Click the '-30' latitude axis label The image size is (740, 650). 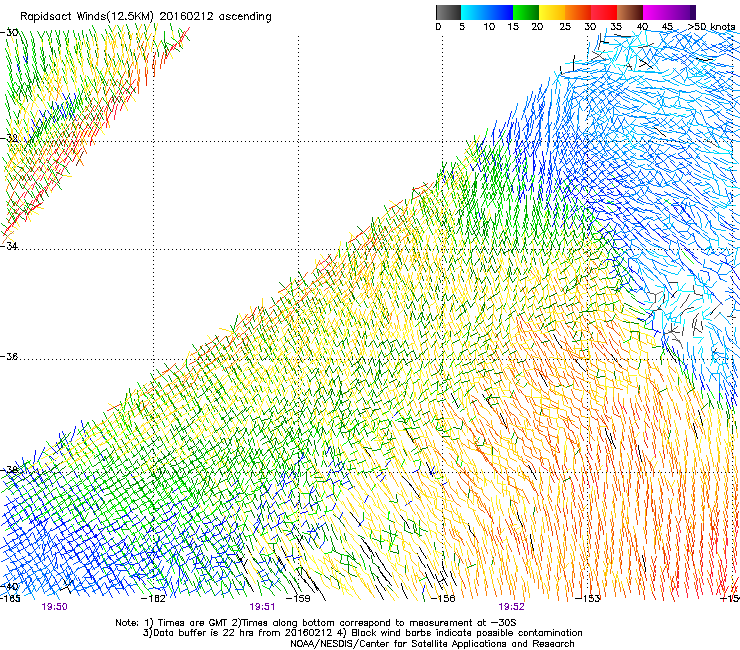coord(9,33)
